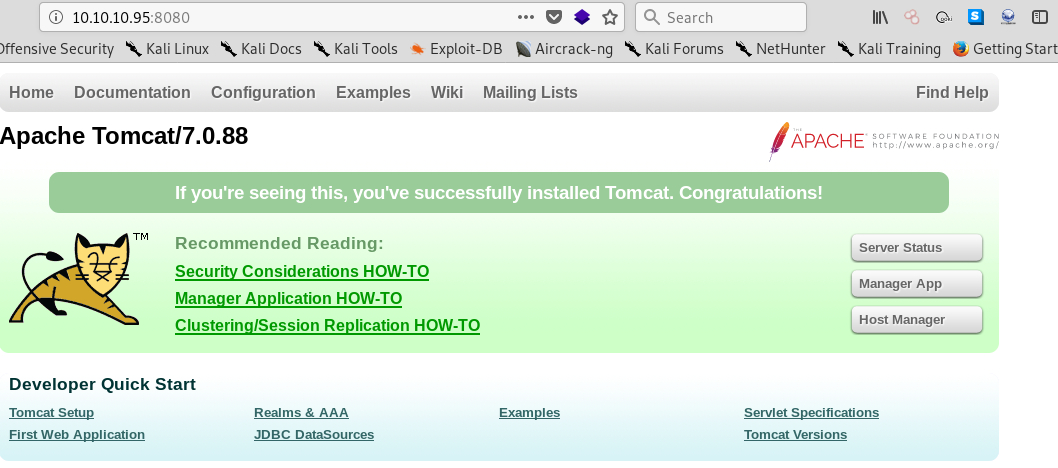Click the Apache Tomcat/7.0.88 heading

point(124,136)
